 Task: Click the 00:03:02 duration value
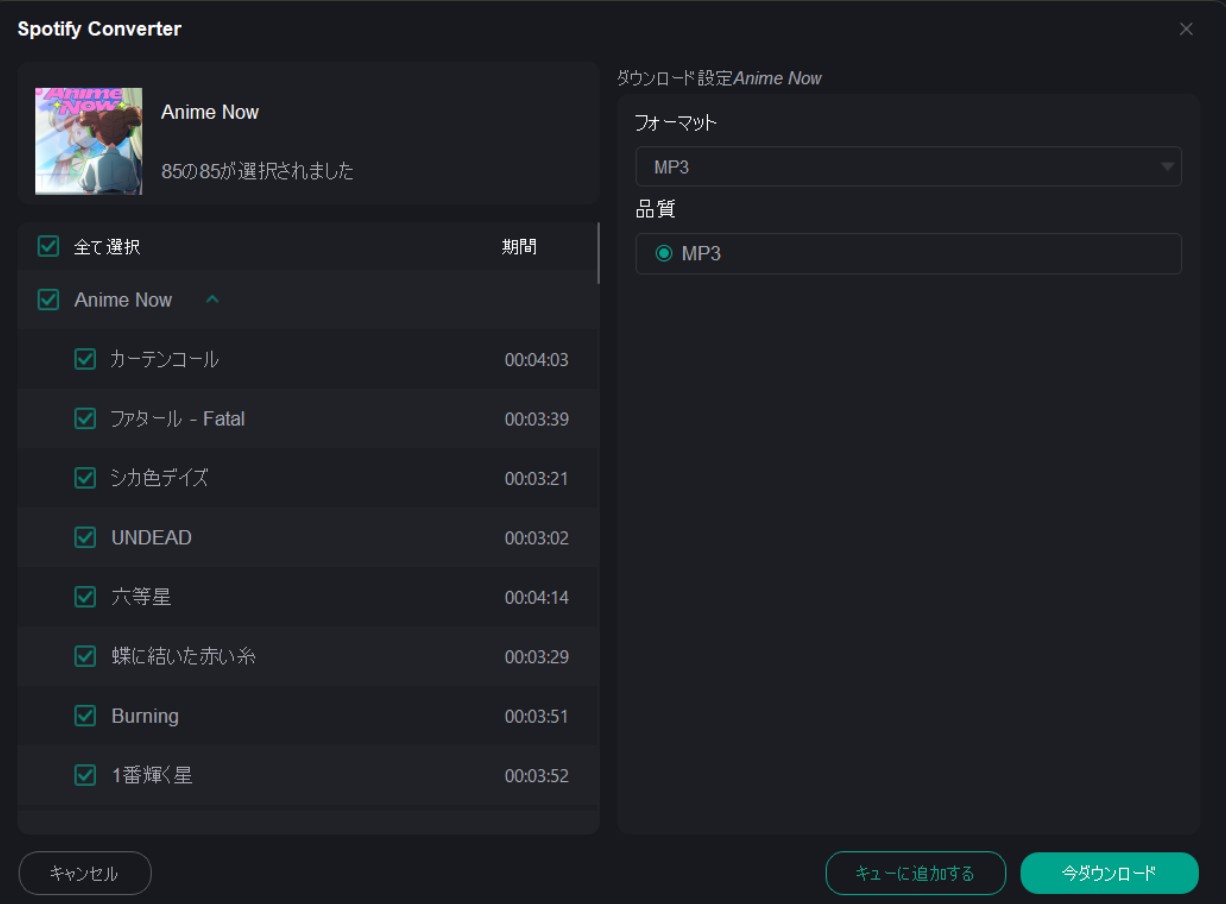536,538
